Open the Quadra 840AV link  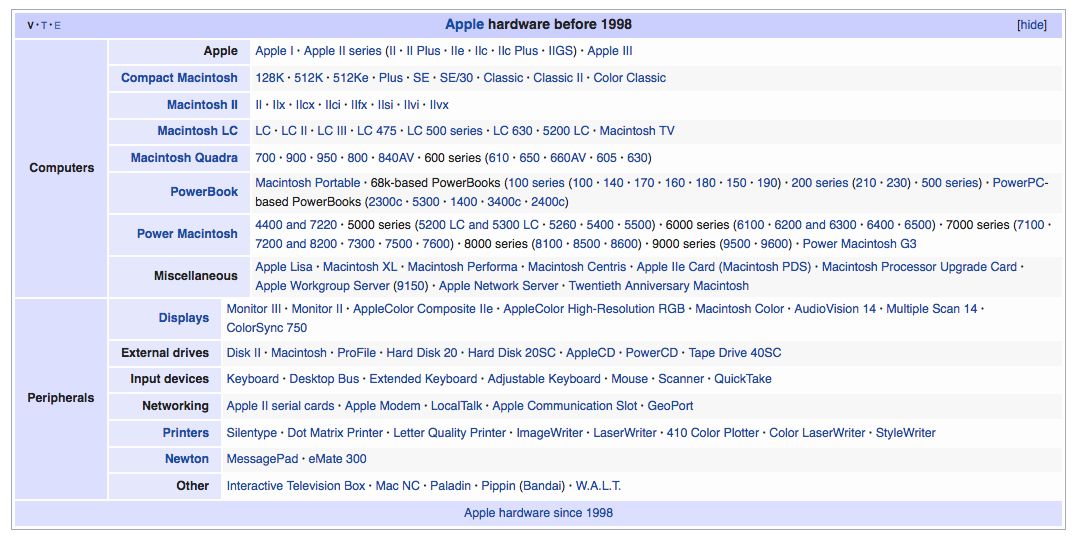pos(396,158)
